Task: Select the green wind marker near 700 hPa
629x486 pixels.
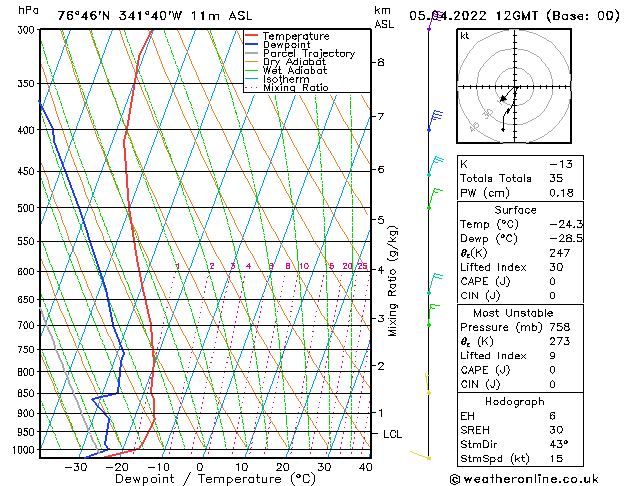Action: tap(429, 323)
